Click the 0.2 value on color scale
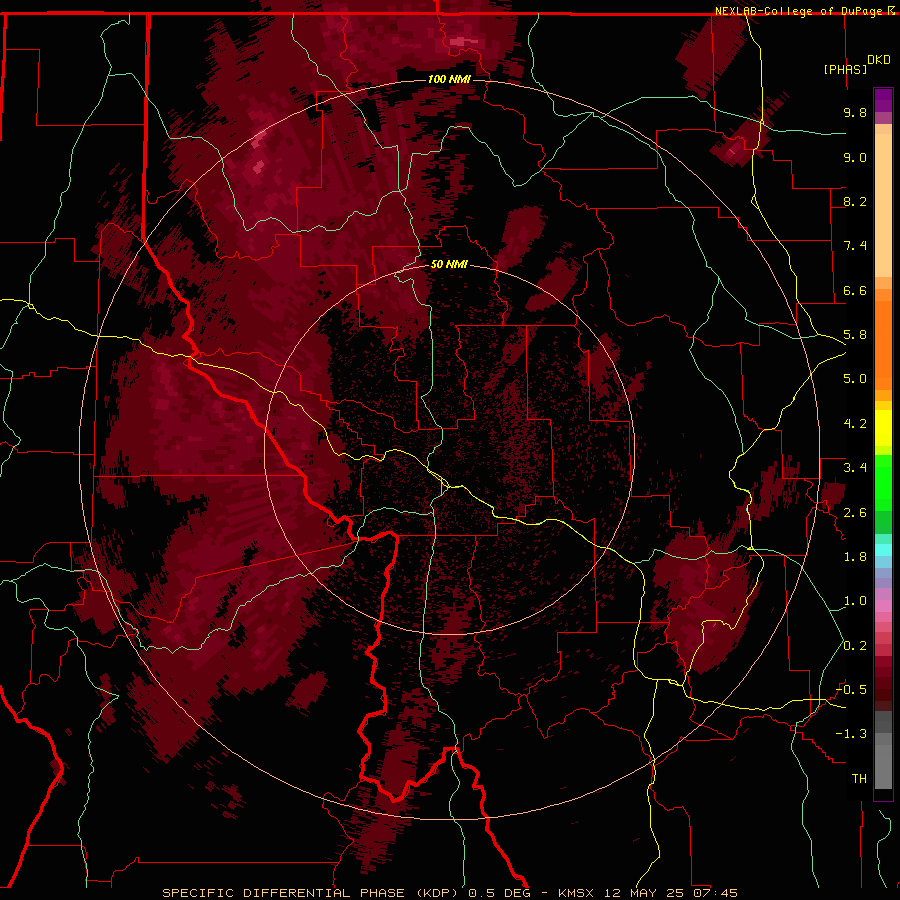Viewport: 900px width, 900px height. pyautogui.click(x=855, y=646)
